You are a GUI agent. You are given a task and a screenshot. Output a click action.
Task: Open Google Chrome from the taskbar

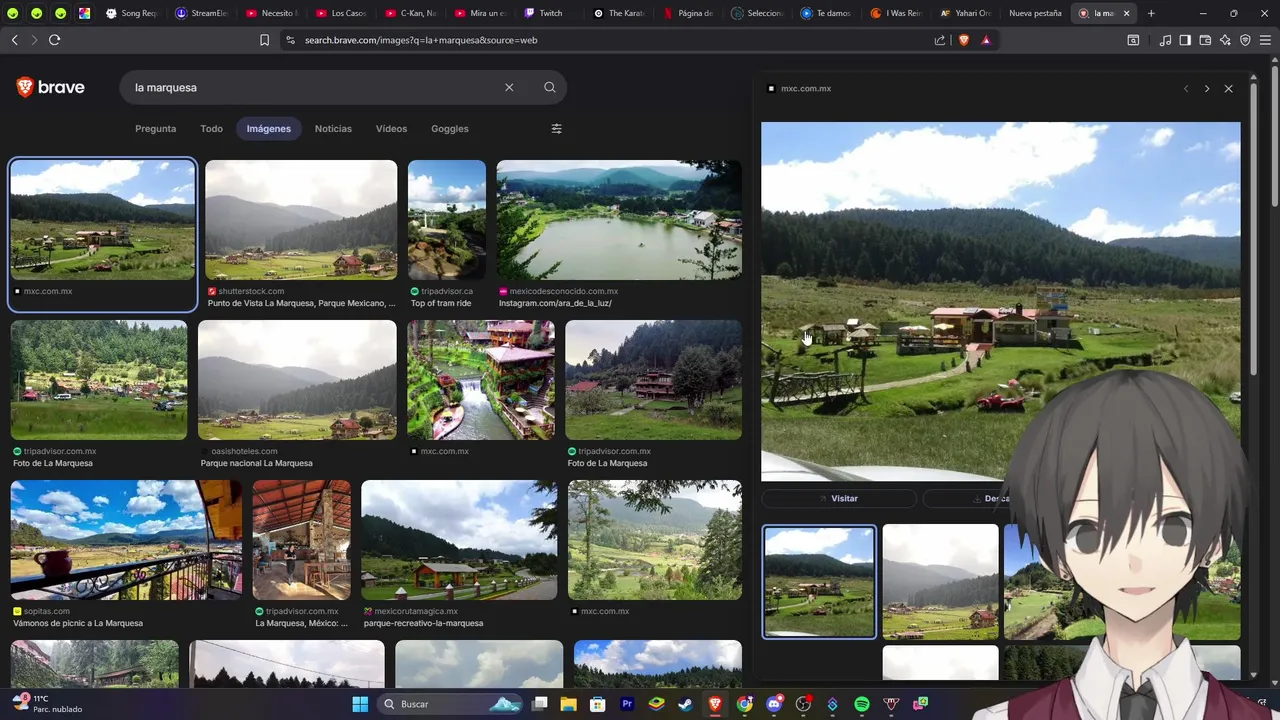744,704
